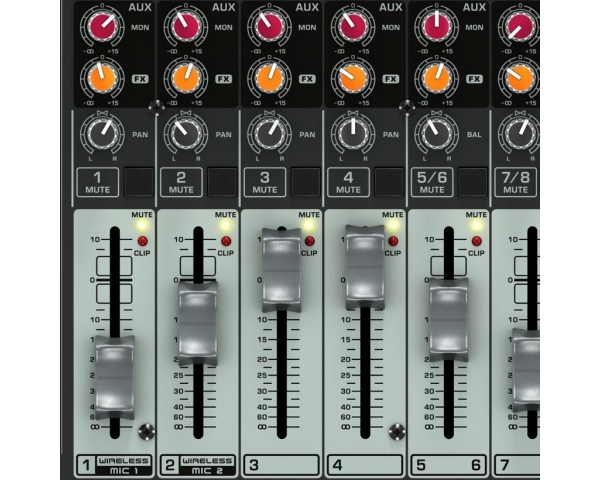
Task: Click the channel 5/6 BAL knob
Action: (437, 134)
